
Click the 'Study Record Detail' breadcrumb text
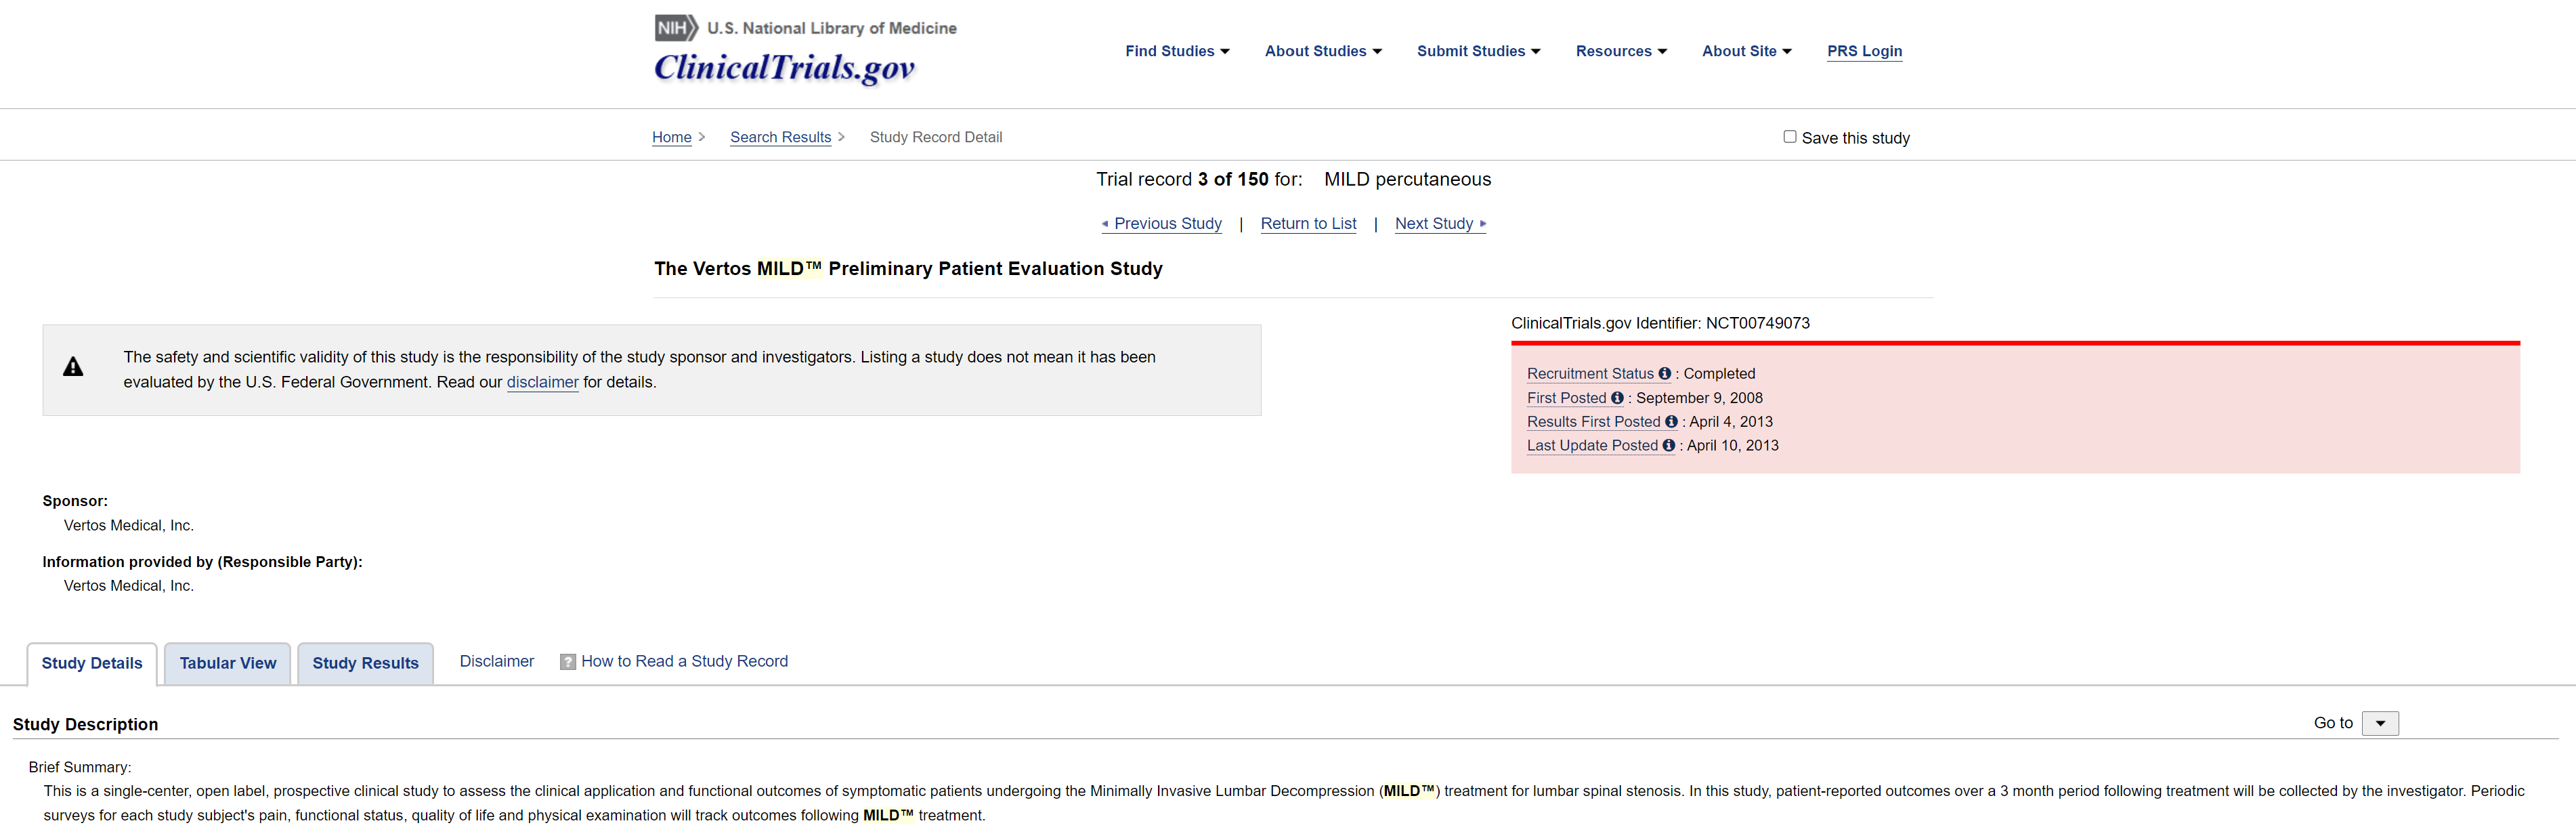[x=936, y=137]
